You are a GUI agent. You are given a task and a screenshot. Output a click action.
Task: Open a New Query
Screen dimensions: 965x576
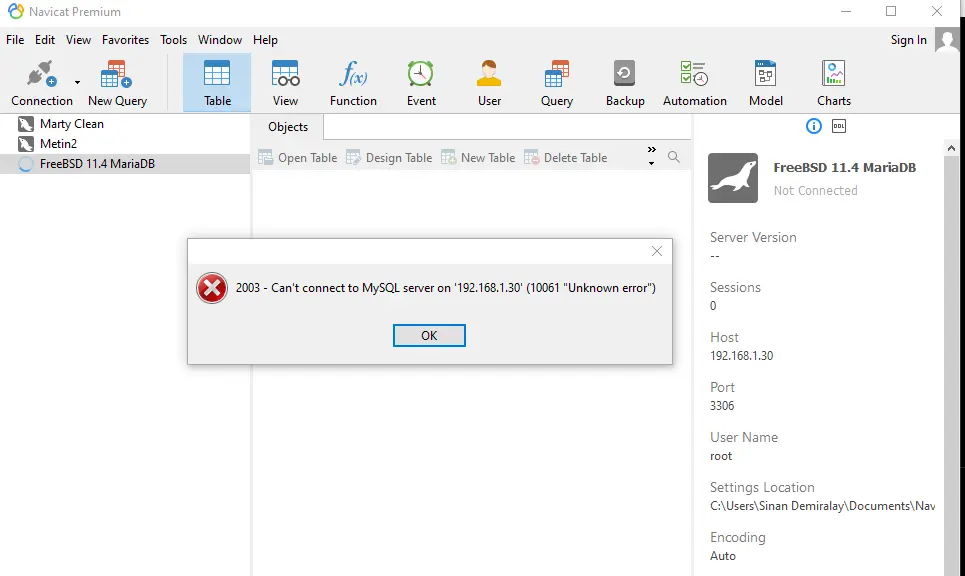pyautogui.click(x=117, y=83)
